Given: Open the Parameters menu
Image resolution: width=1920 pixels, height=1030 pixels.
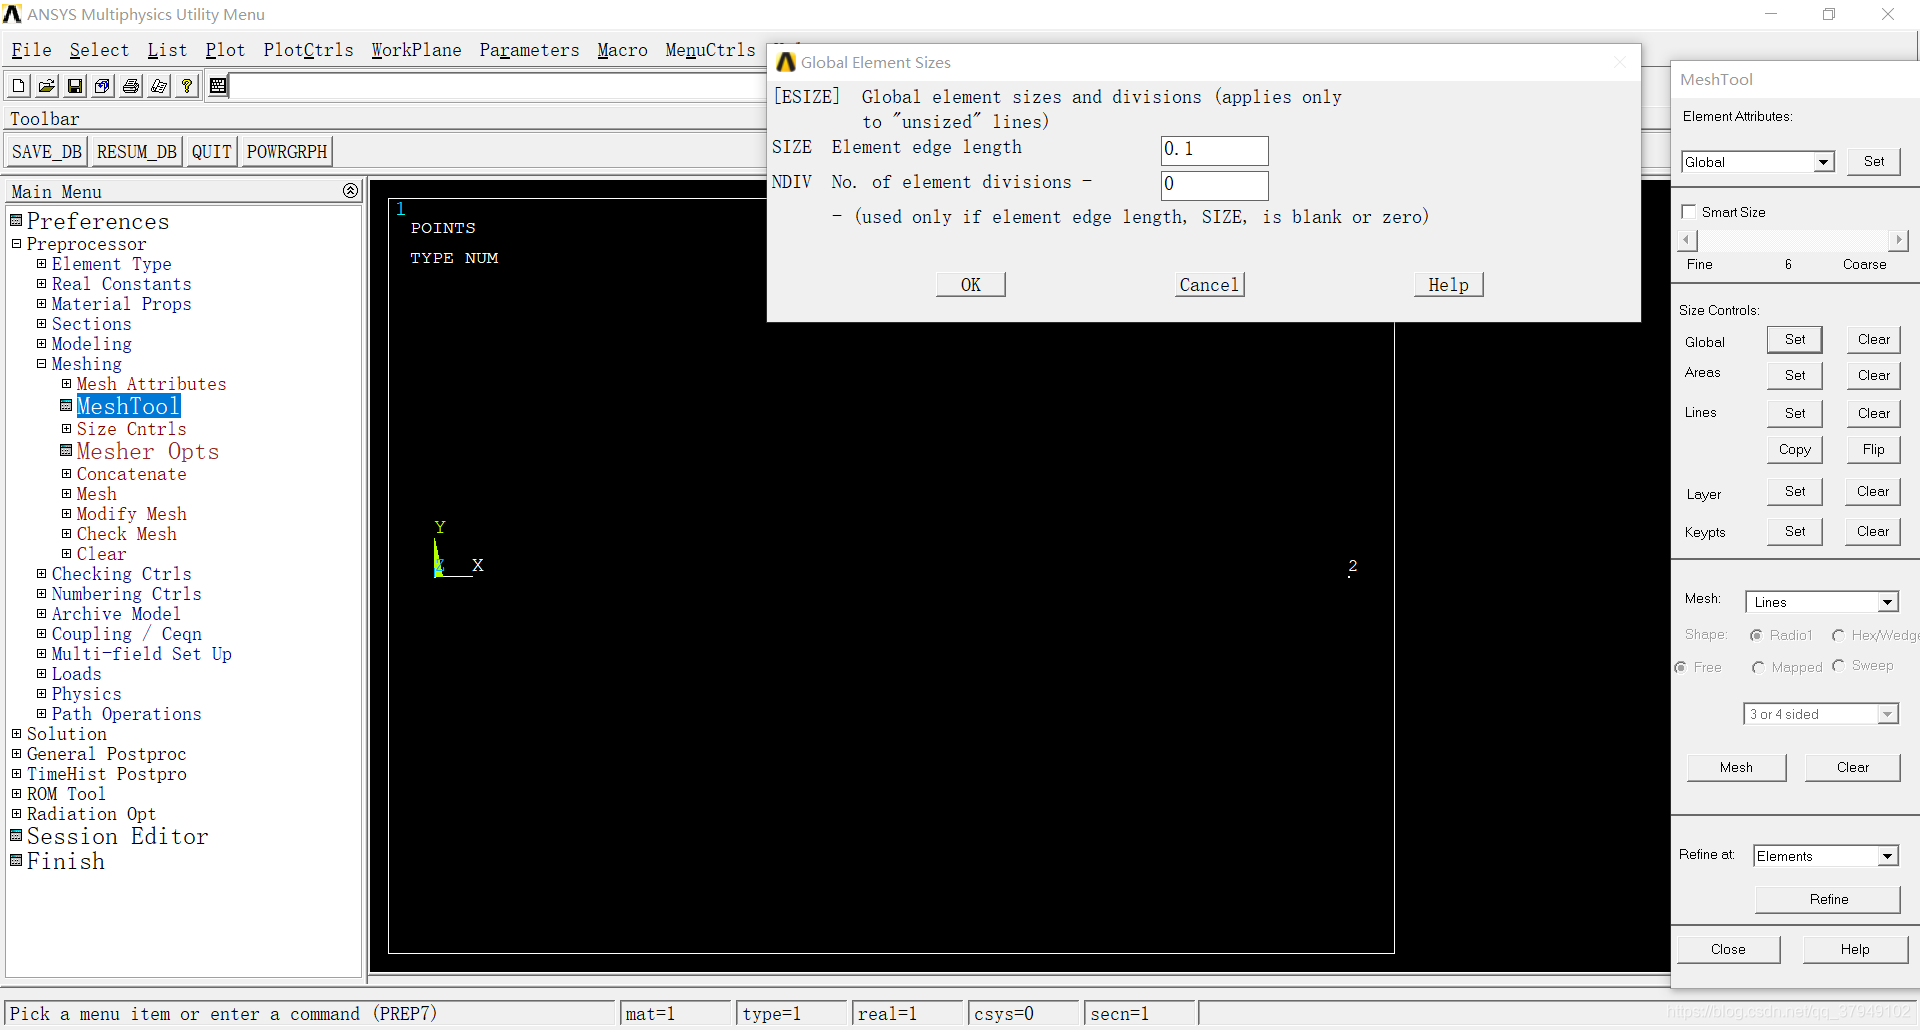Looking at the screenshot, I should click(x=529, y=50).
